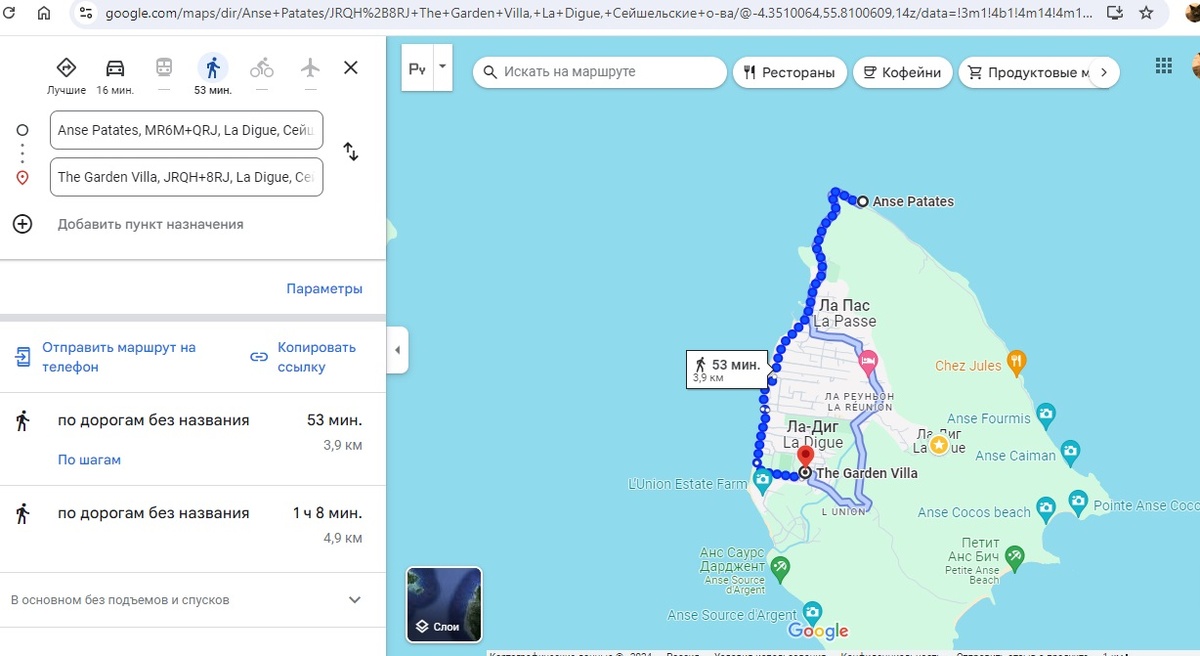Image resolution: width=1200 pixels, height=656 pixels.
Task: Open site information icon in address bar
Action: (85, 13)
